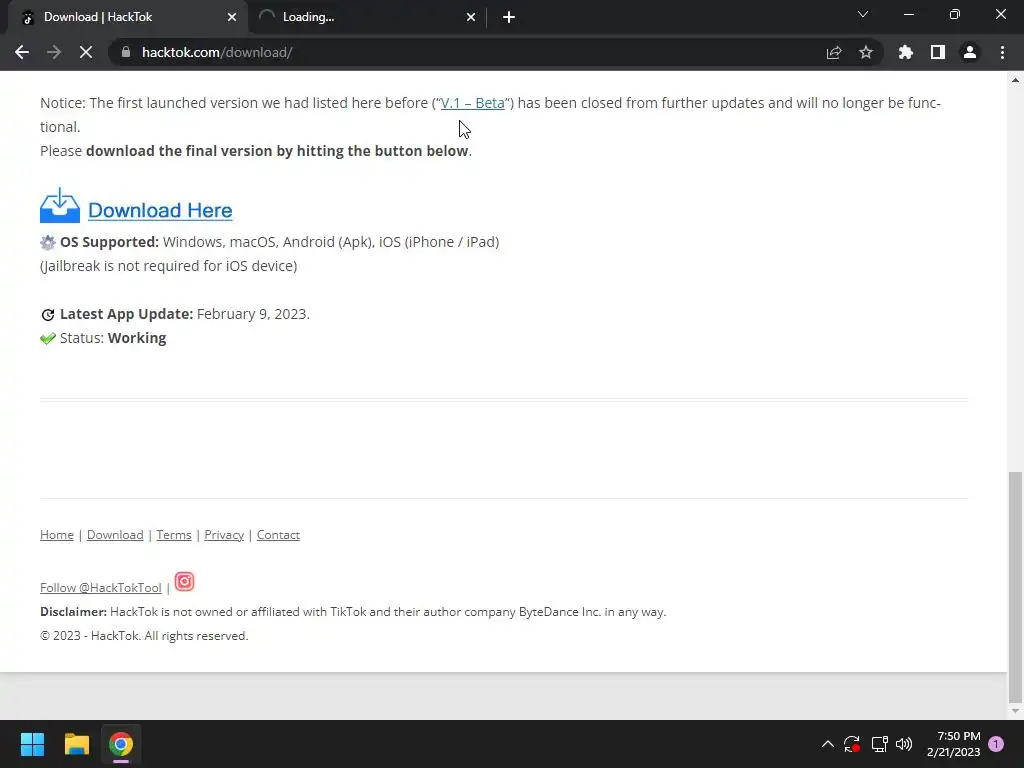Open a new tab with the plus button
The image size is (1024, 768).
509,17
